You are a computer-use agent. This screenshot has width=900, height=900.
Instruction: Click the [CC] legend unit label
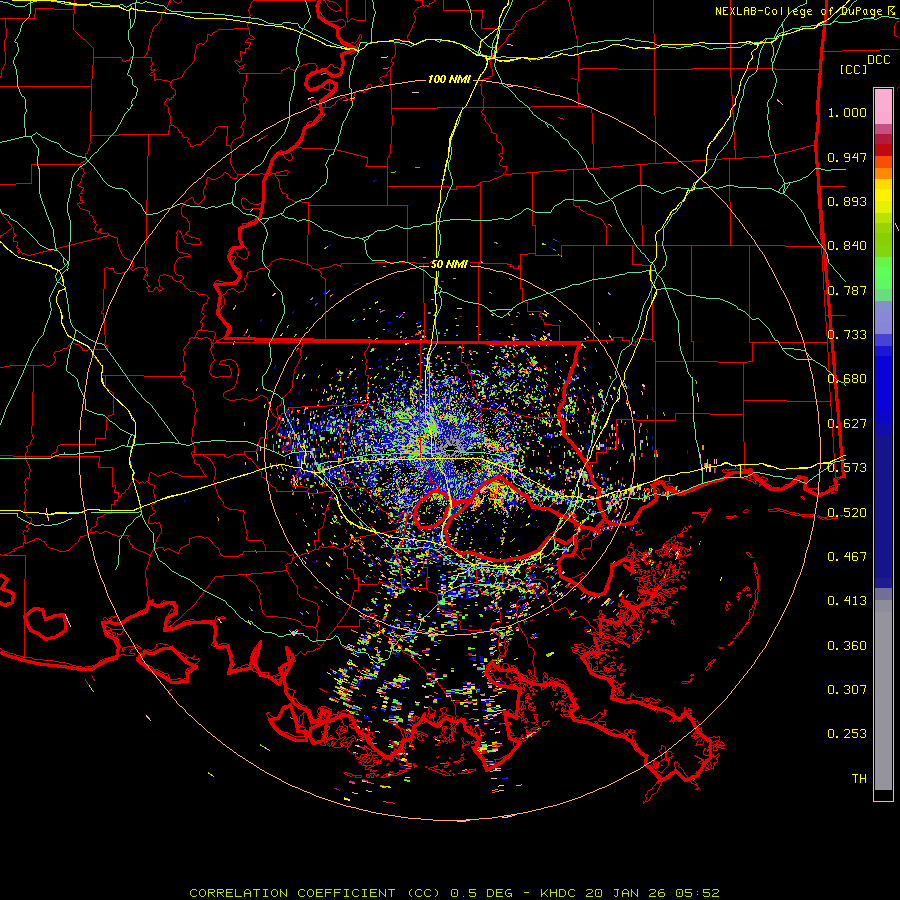(x=853, y=69)
